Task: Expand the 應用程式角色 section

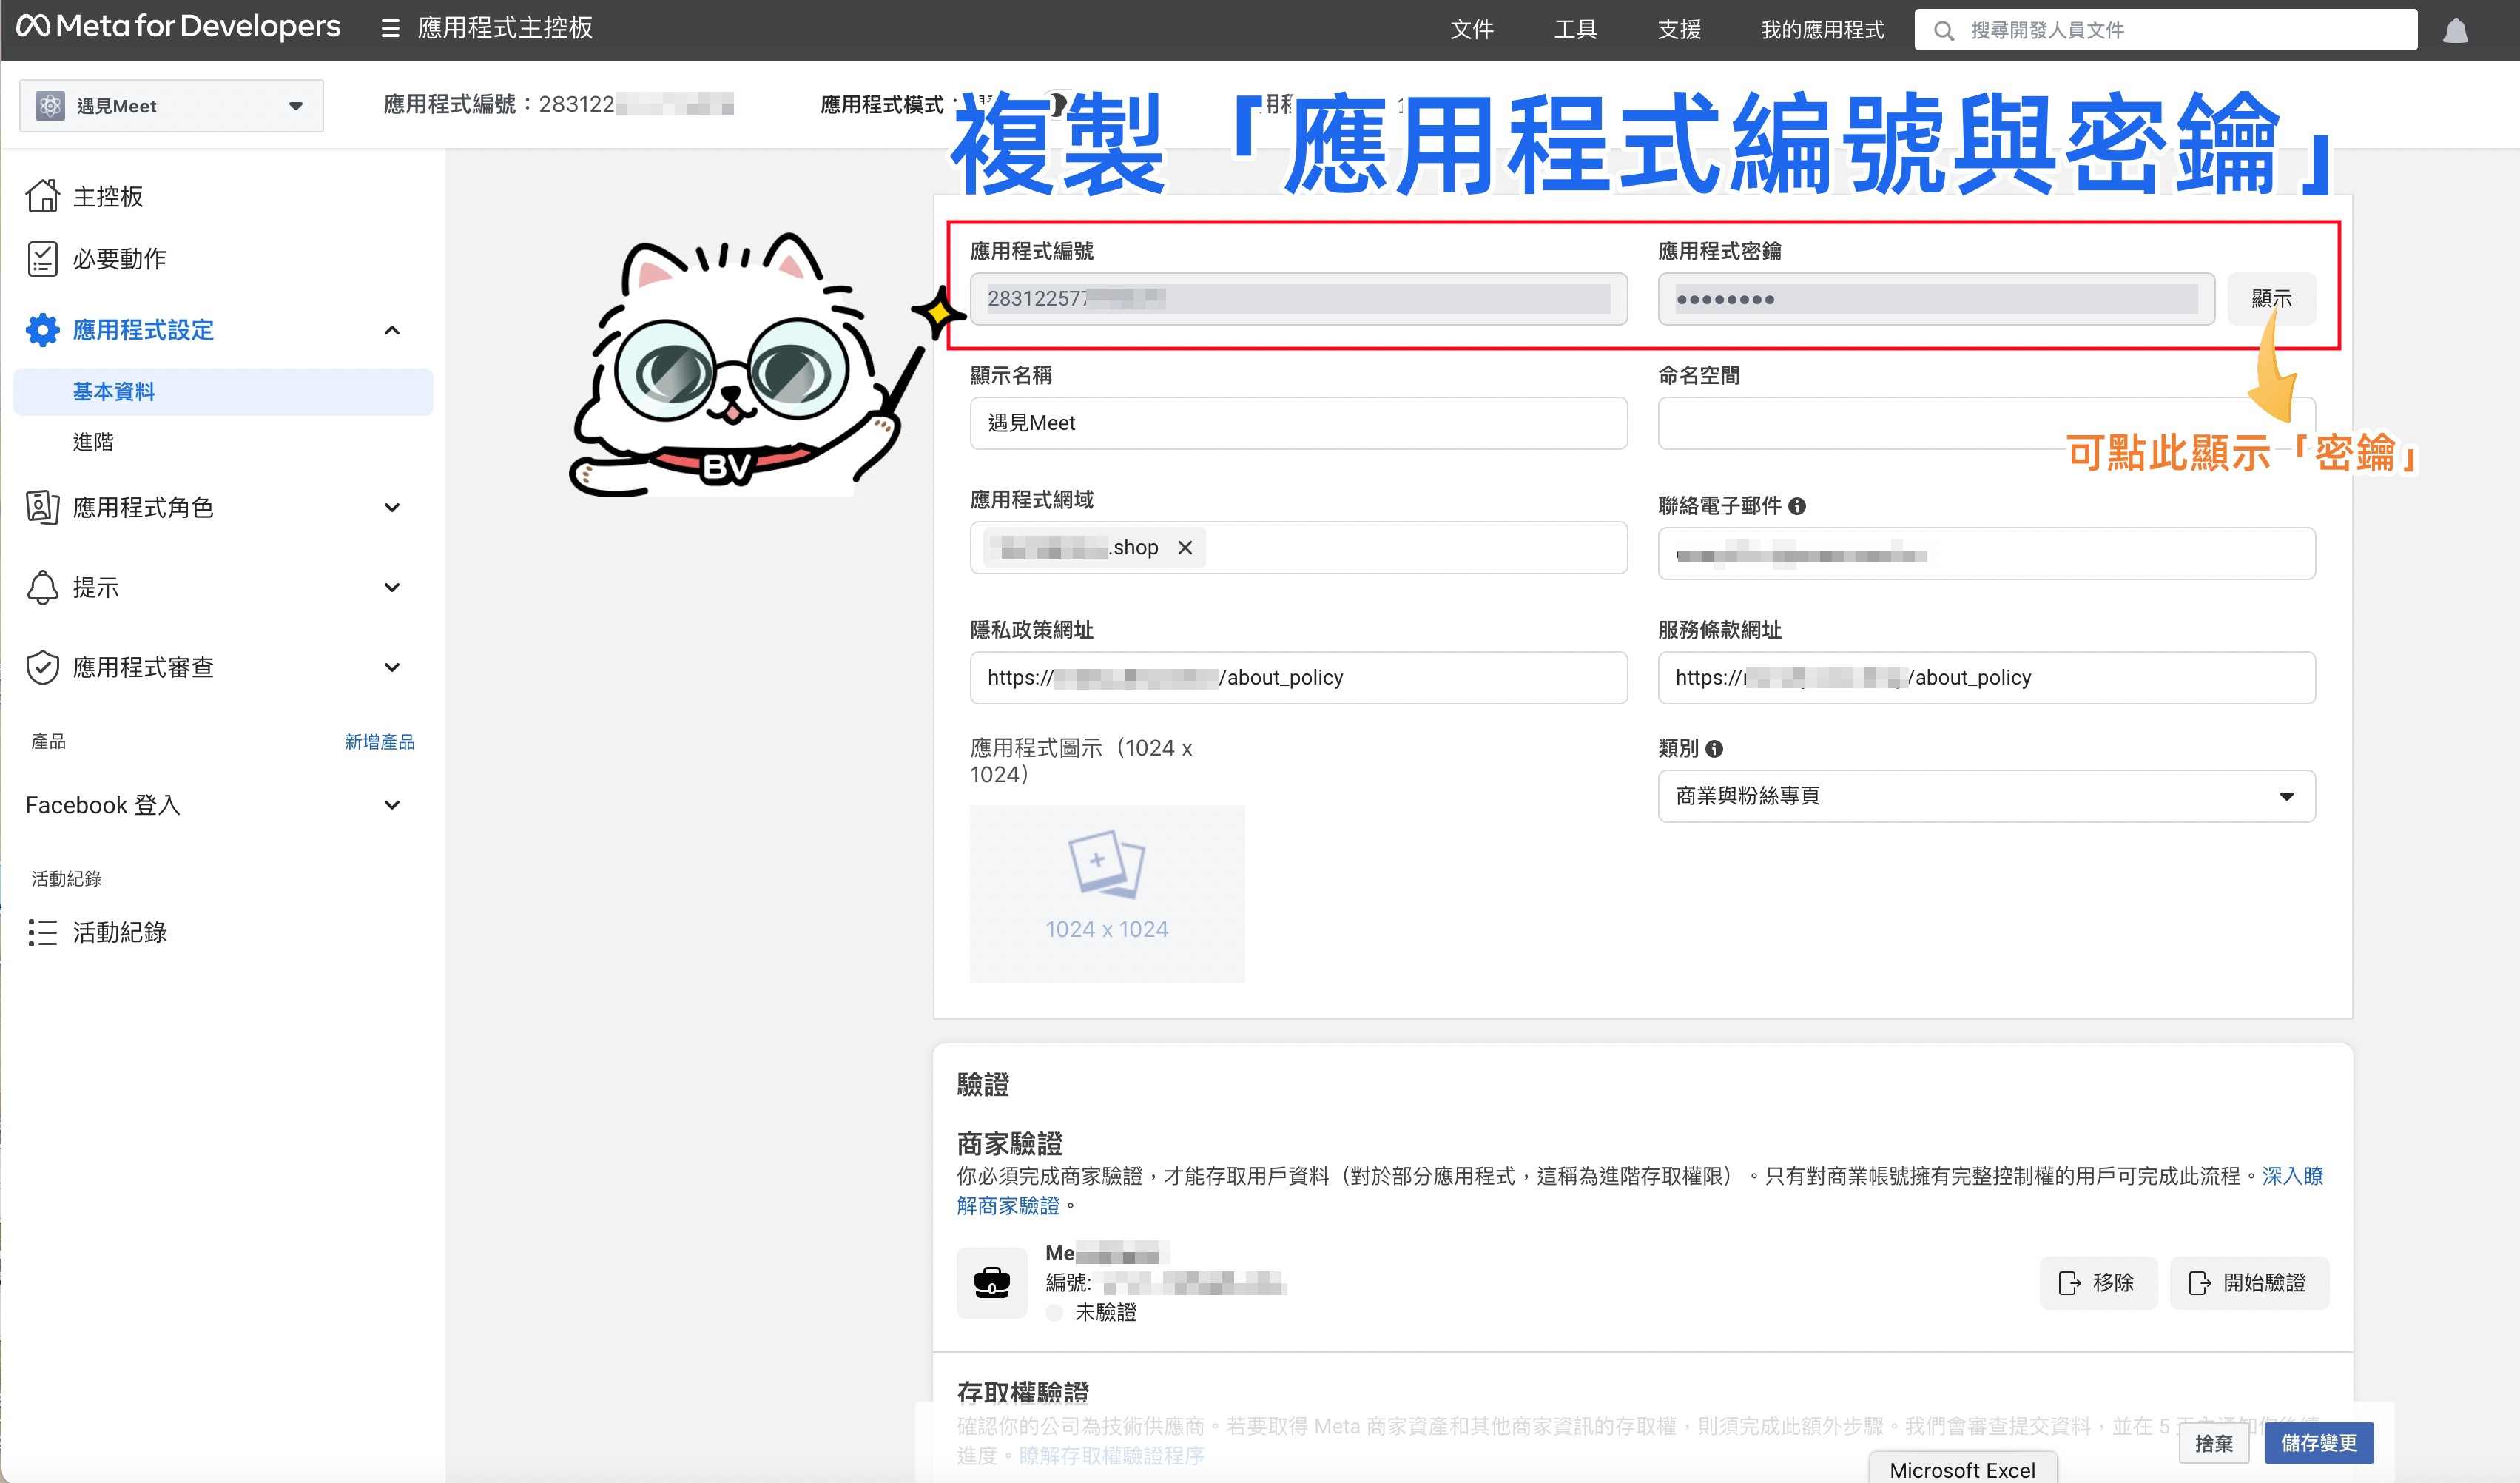Action: (x=392, y=508)
